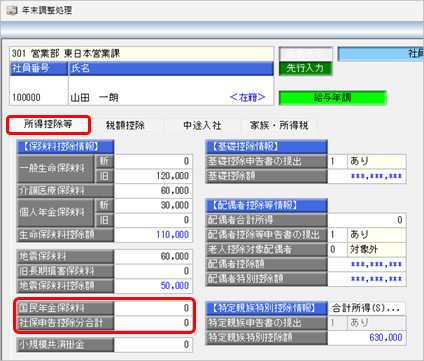Click the 対象外 text in 老人控除対象配偶者 row

tap(364, 249)
